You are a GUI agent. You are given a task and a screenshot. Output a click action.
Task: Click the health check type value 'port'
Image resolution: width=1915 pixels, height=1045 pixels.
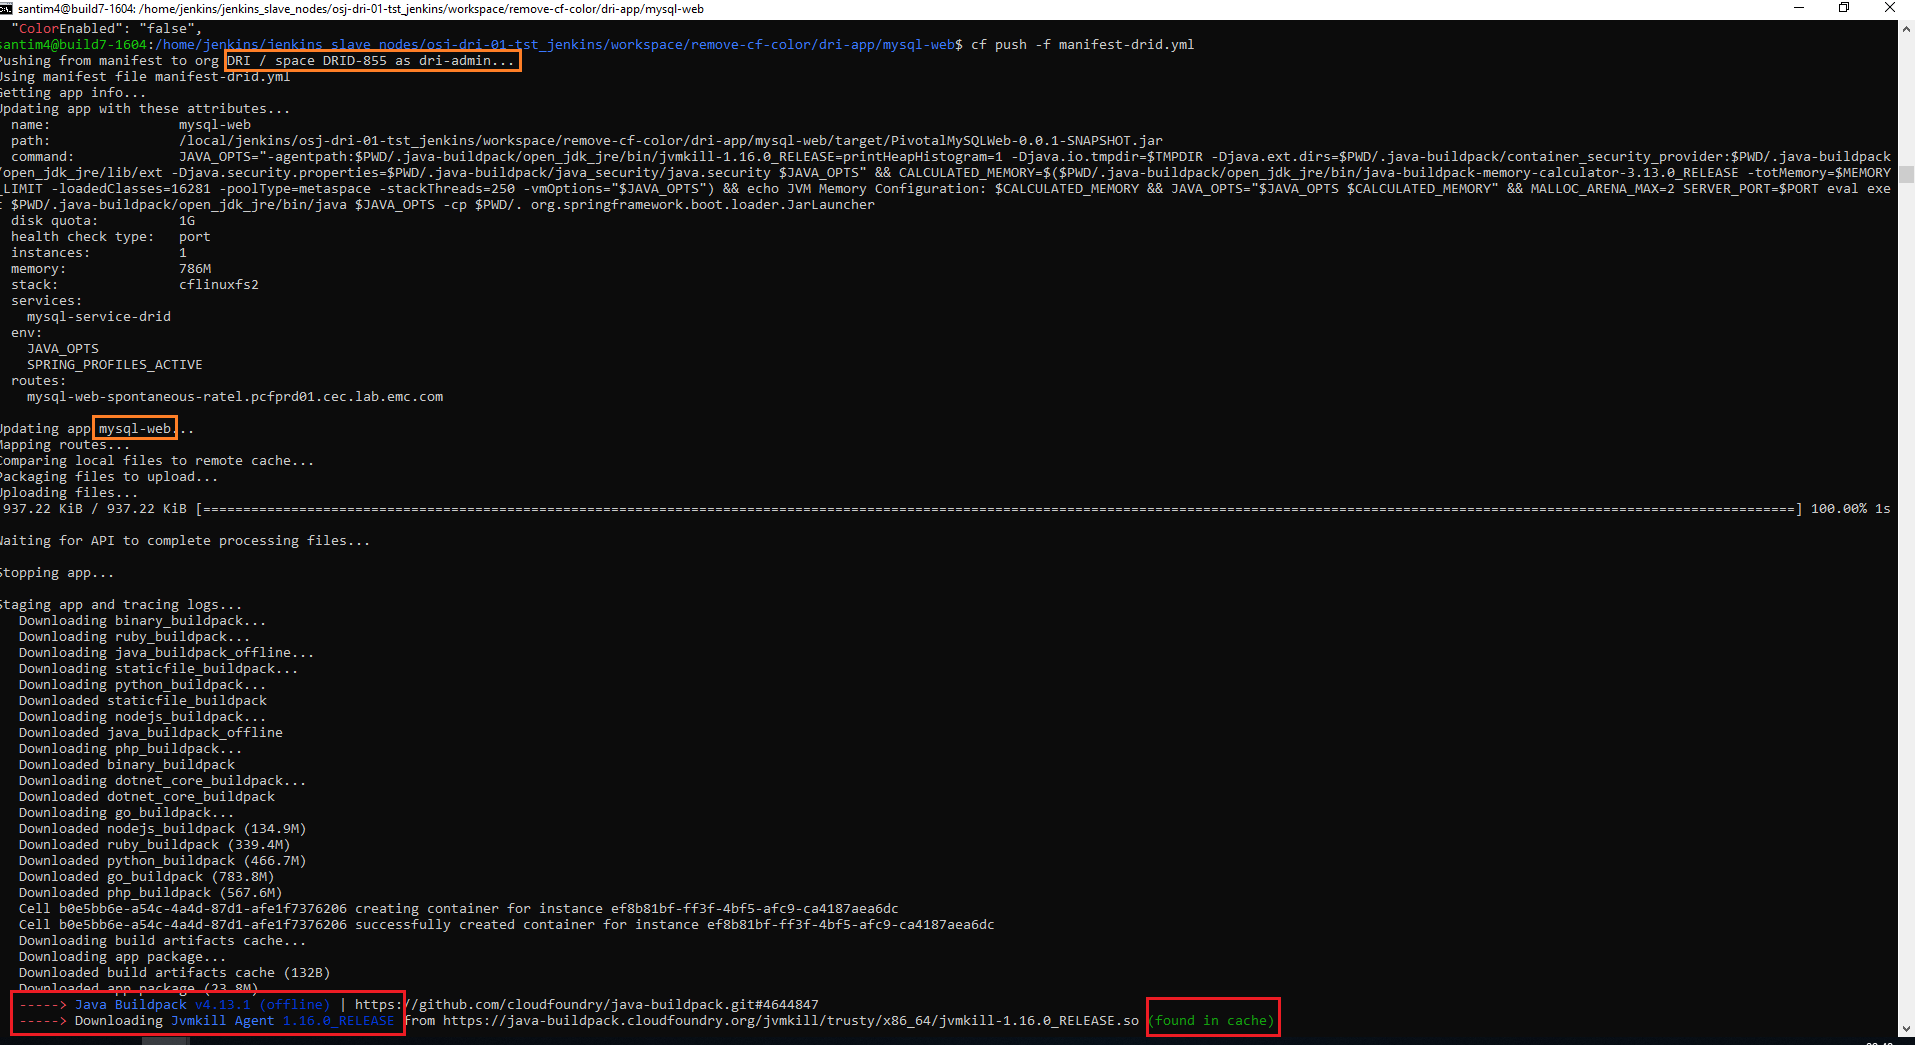(x=195, y=237)
